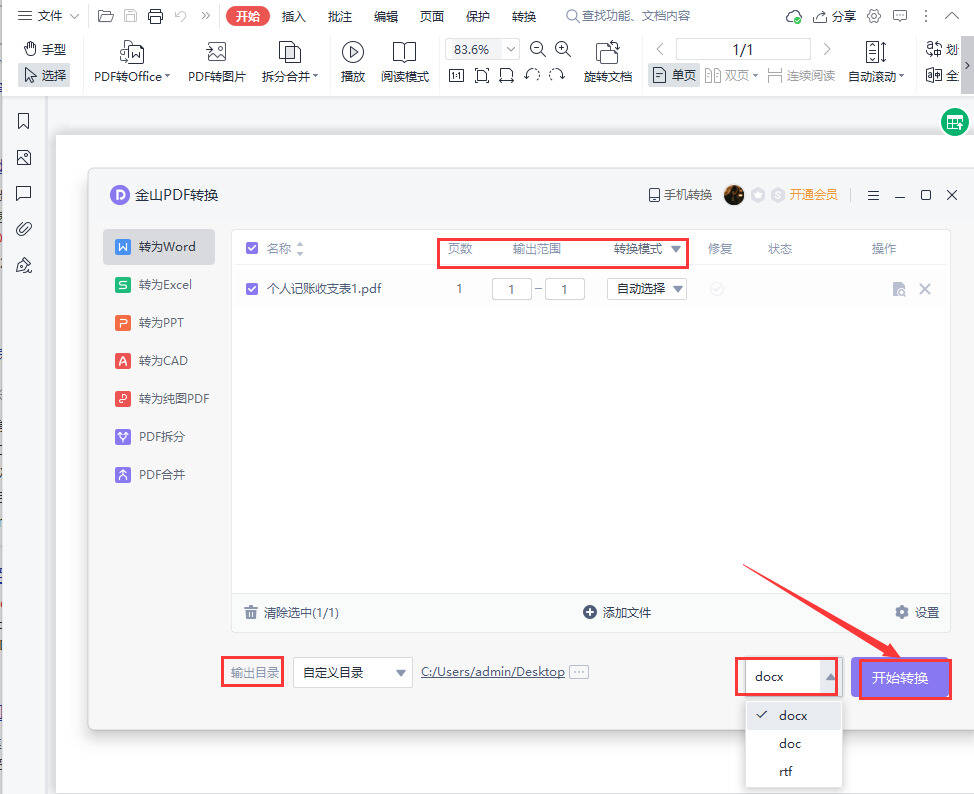Toggle the select-all 名称 header checkbox
974x794 pixels.
point(252,248)
